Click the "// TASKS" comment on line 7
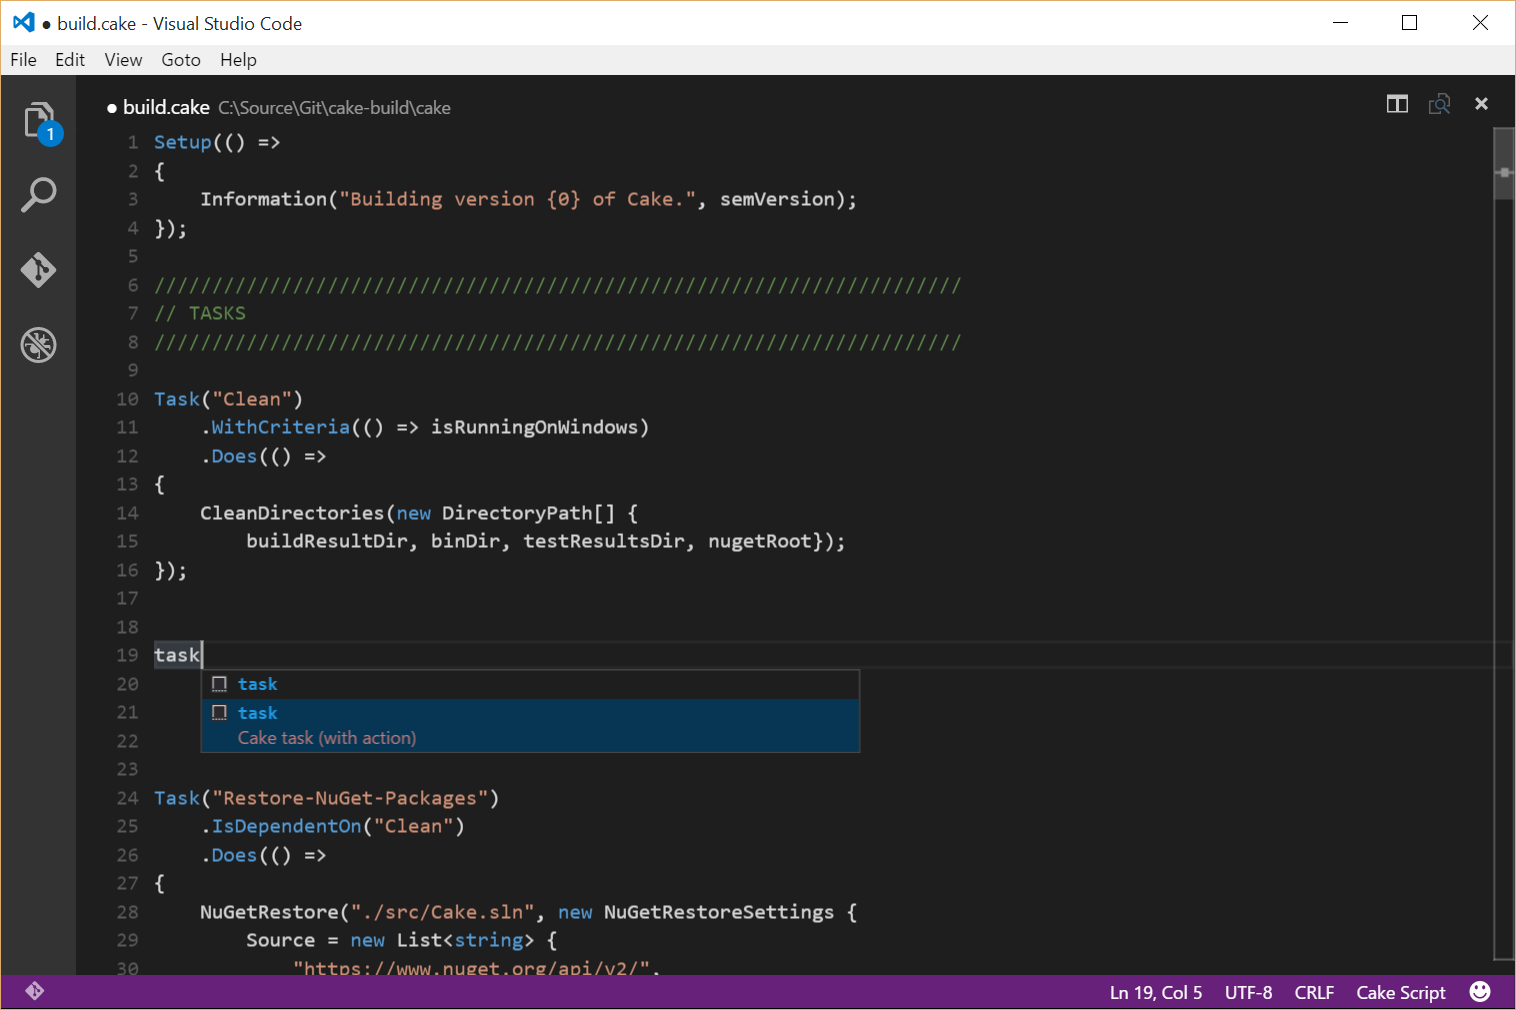This screenshot has height=1010, width=1516. tap(200, 313)
